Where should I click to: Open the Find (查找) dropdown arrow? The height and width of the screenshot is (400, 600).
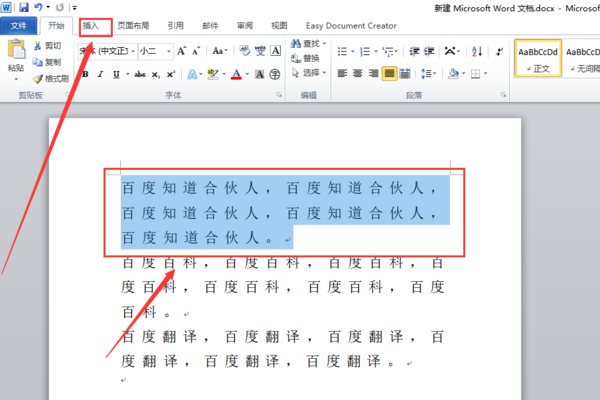324,43
